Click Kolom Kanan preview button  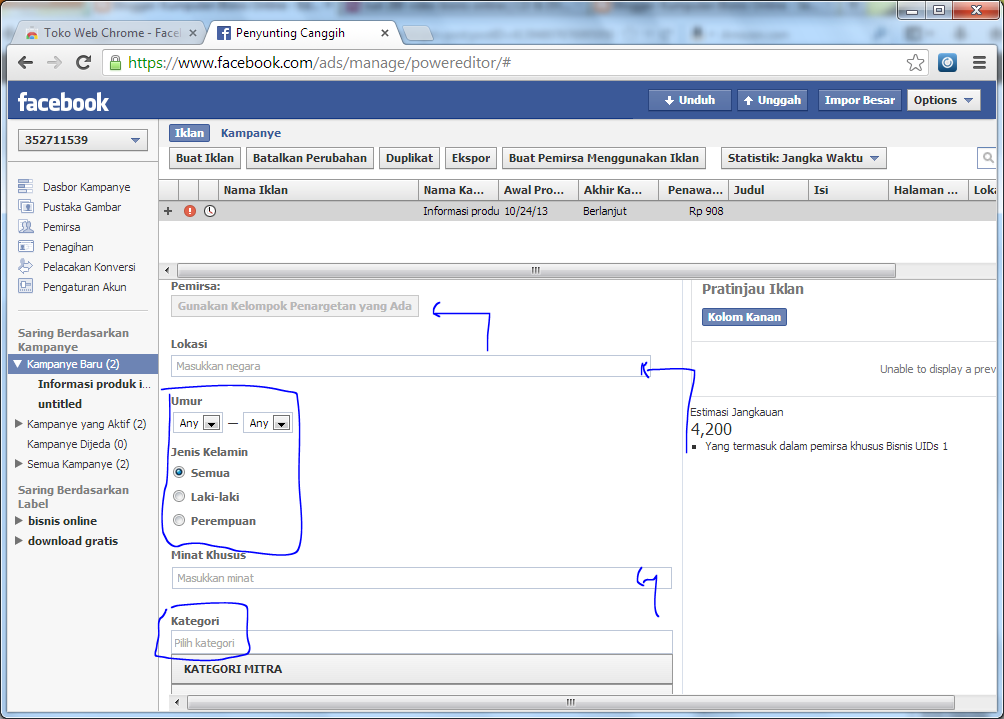(x=744, y=317)
